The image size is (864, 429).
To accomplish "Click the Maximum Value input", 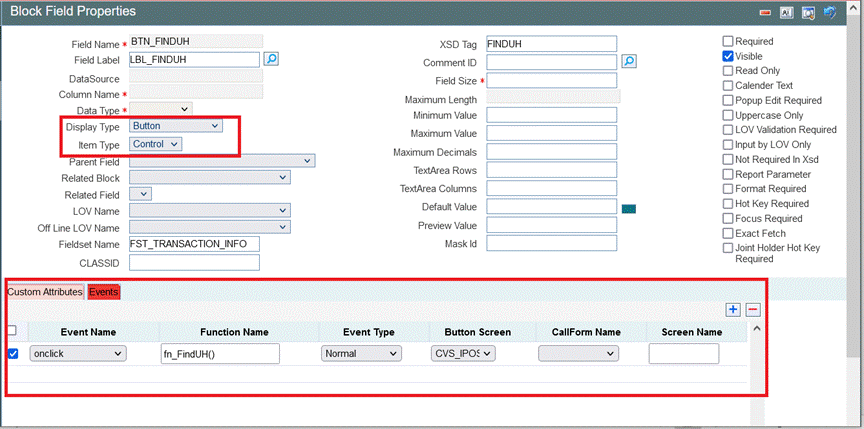I will (552, 133).
